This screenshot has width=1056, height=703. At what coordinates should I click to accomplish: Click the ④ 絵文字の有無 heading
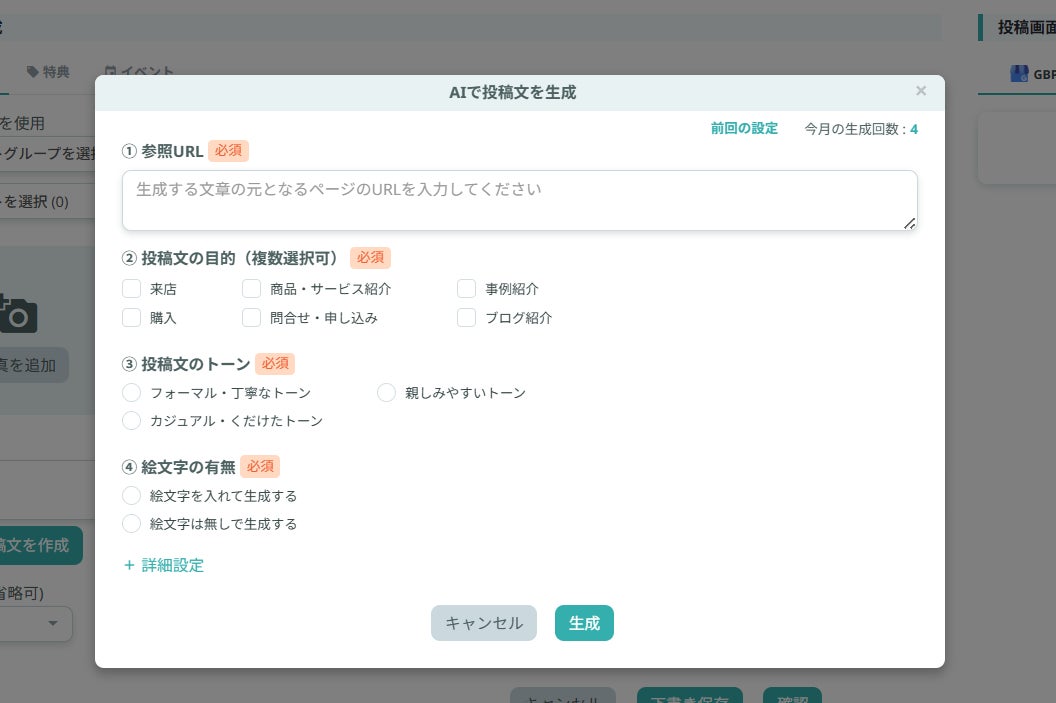(178, 467)
